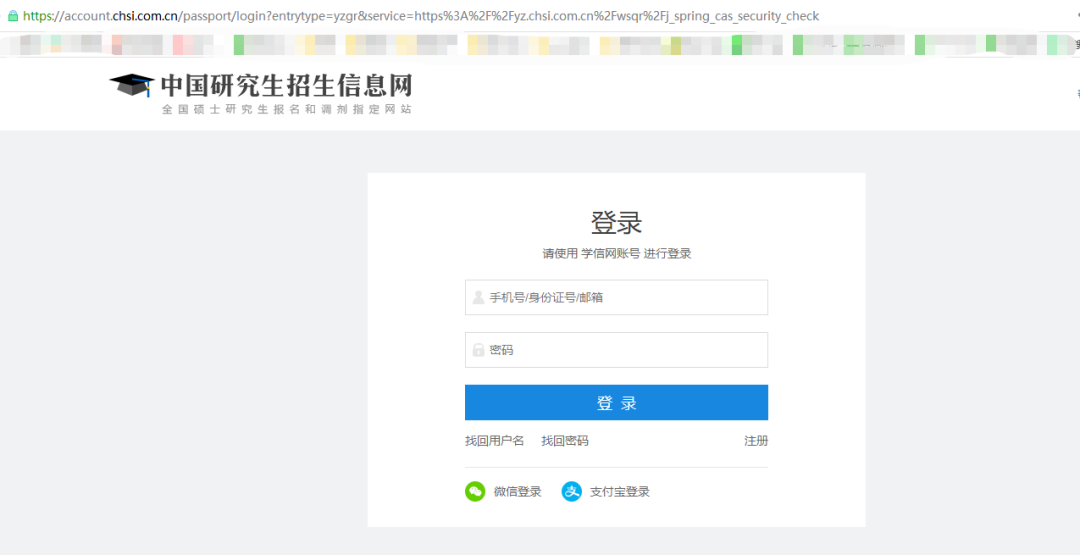Choose 微信登录 text link
The image size is (1080, 555).
(x=517, y=492)
